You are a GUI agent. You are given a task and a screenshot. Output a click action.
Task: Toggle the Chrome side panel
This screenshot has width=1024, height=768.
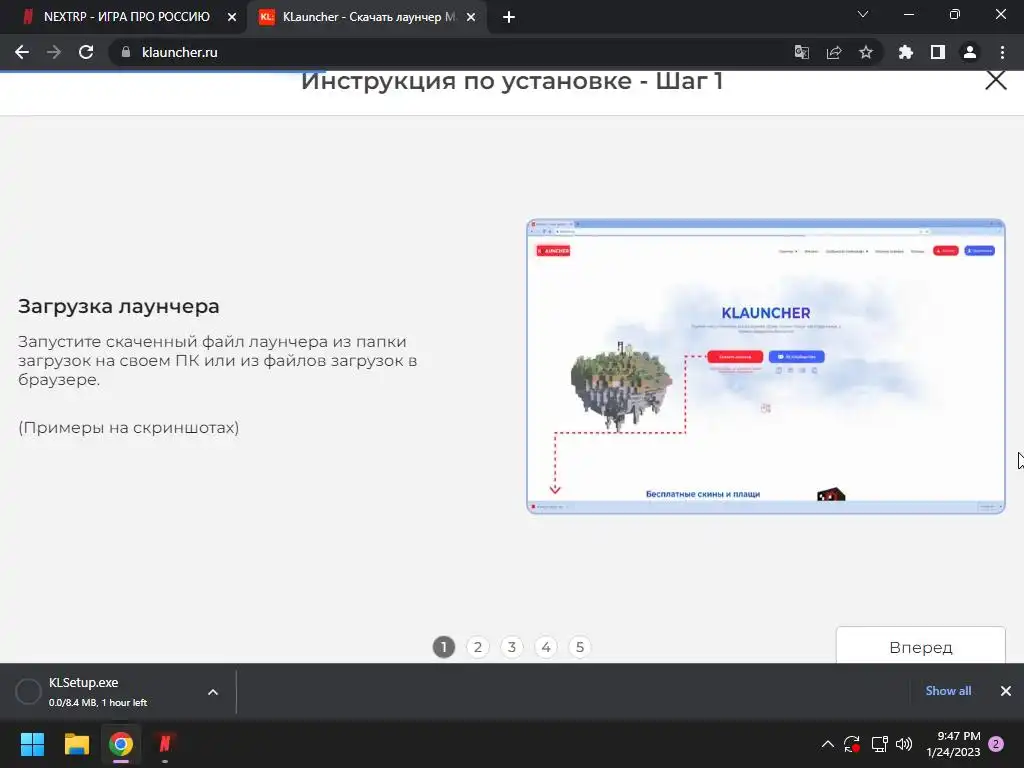coord(938,52)
